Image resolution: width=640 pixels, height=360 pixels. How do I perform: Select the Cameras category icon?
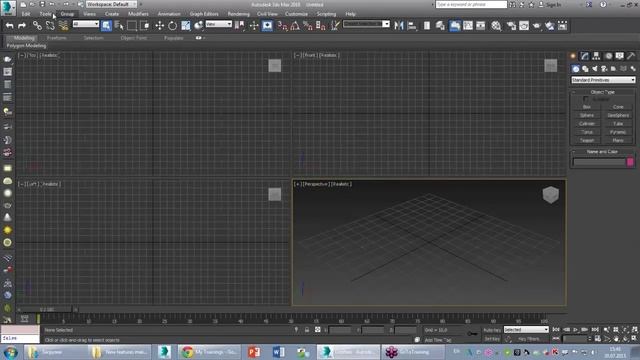(604, 69)
